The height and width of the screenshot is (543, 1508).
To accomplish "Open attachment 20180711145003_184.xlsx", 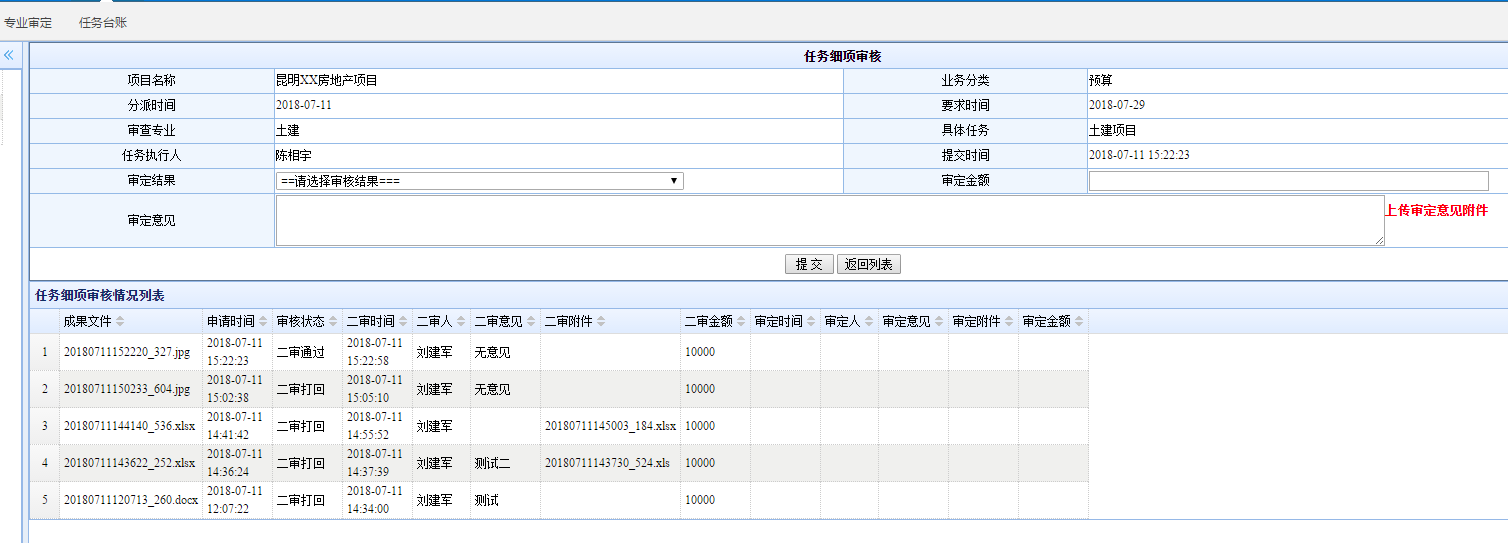I will (x=610, y=426).
